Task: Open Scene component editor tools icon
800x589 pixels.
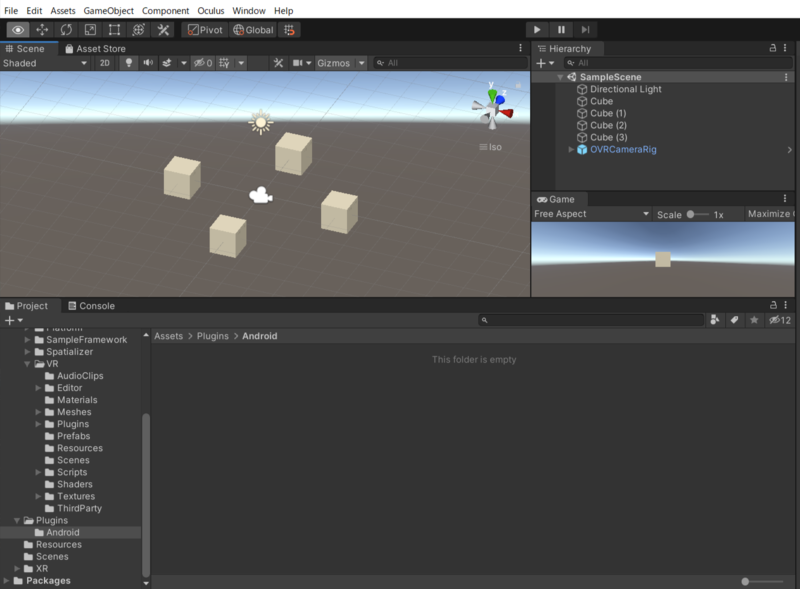Action: click(x=278, y=63)
